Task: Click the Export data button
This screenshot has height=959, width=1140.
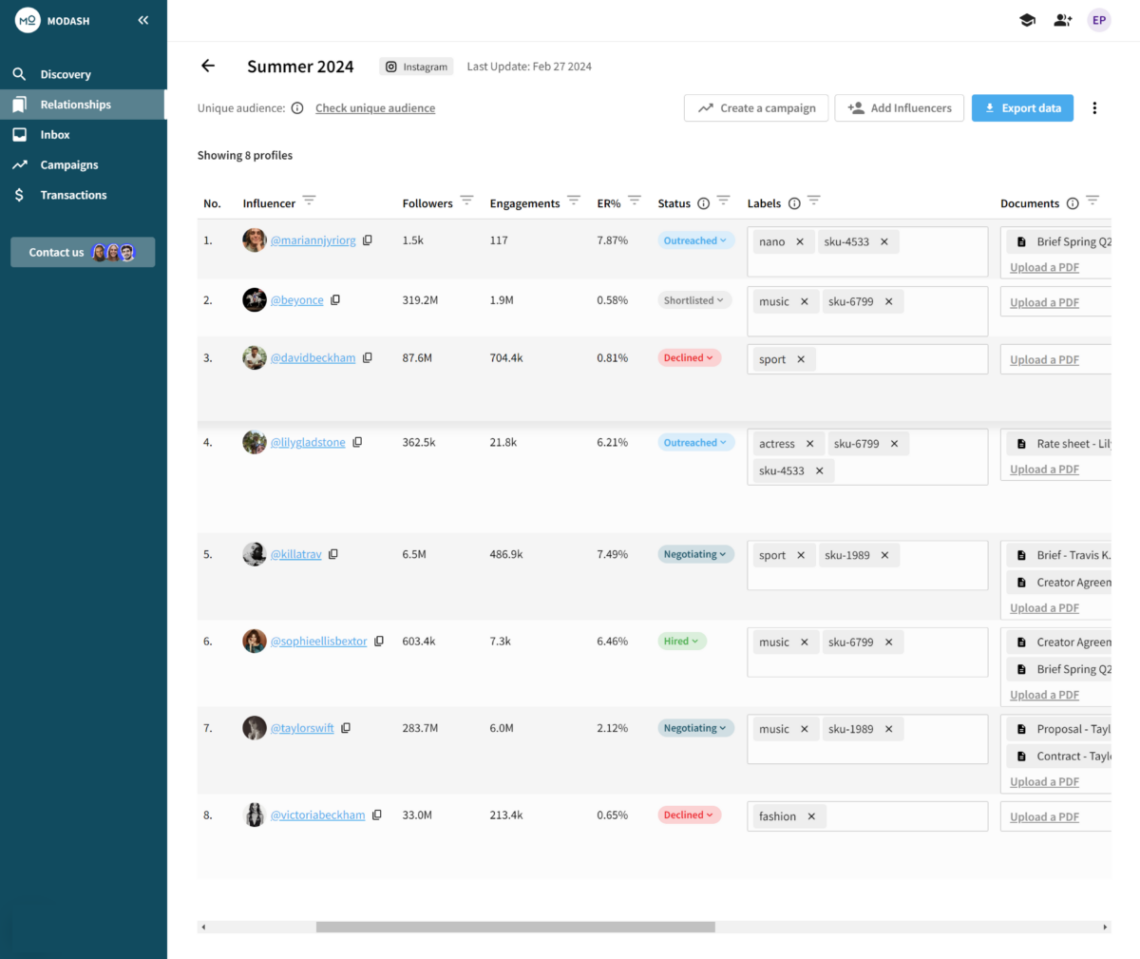Action: point(1022,108)
